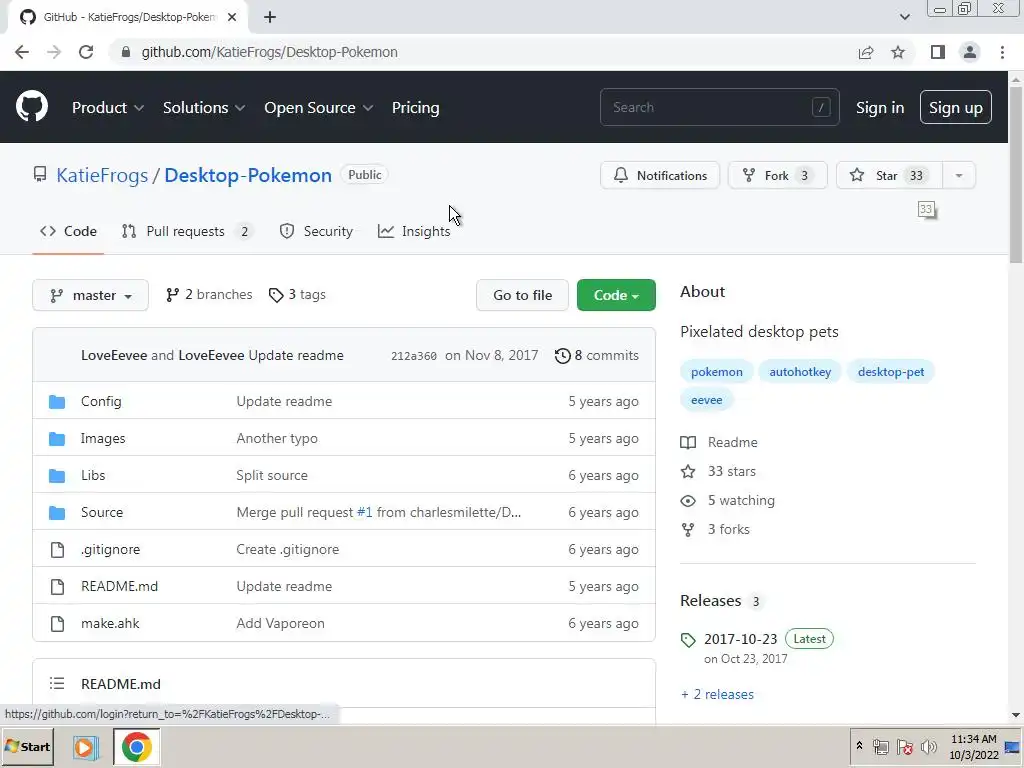
Task: Click the make.ahk file icon
Action: point(57,624)
